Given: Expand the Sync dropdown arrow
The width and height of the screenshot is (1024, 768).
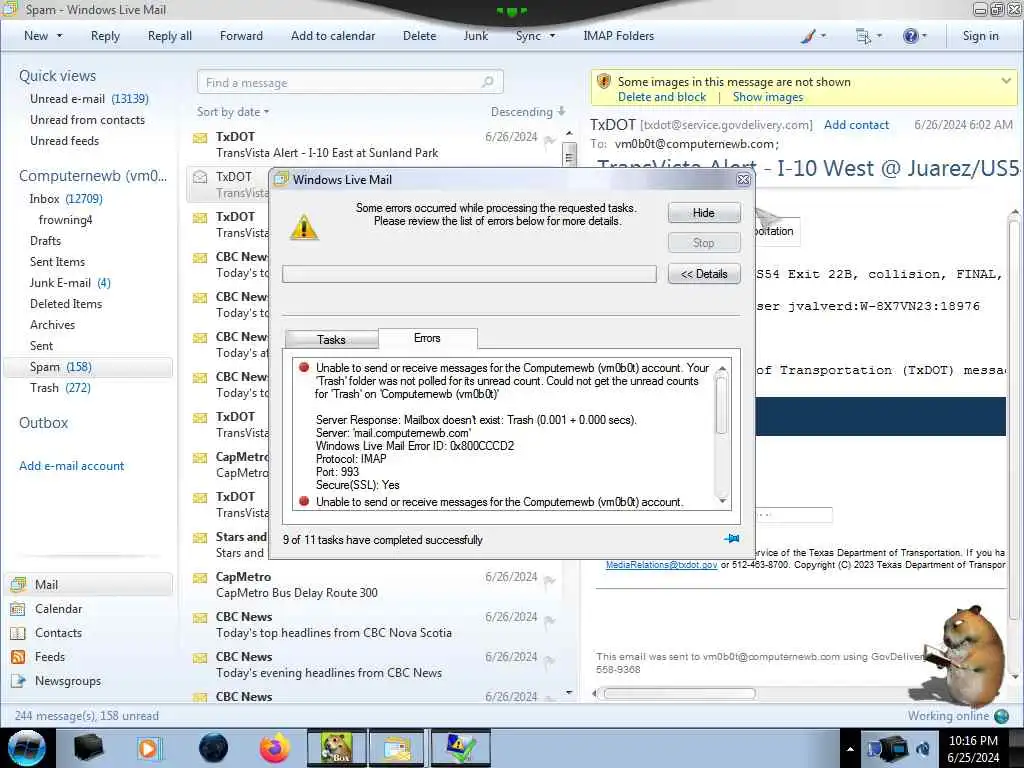Looking at the screenshot, I should (x=552, y=36).
